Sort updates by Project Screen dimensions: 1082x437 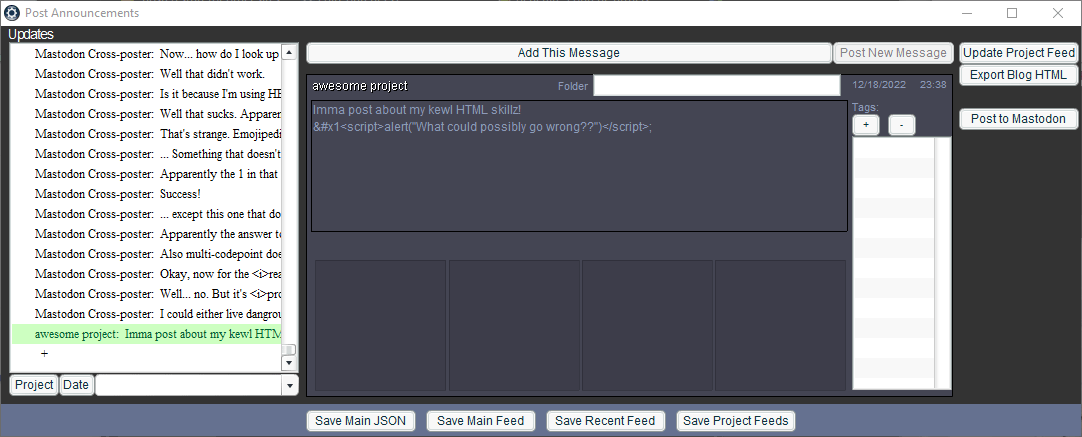(34, 385)
